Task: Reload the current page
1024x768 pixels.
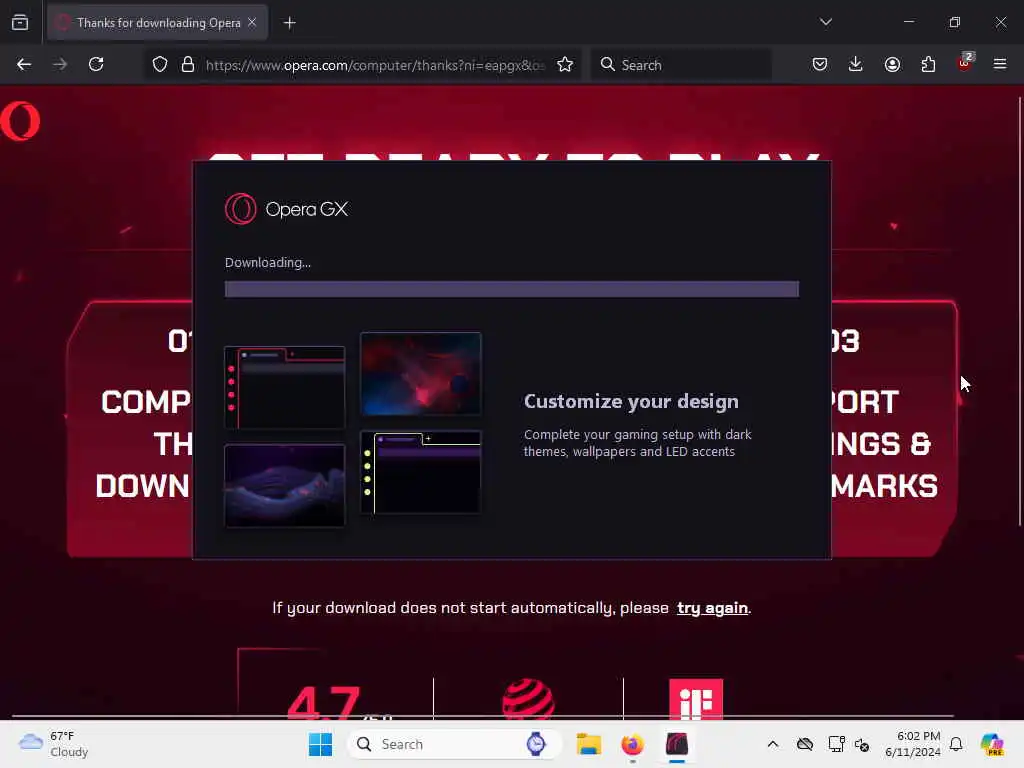Action: [96, 64]
